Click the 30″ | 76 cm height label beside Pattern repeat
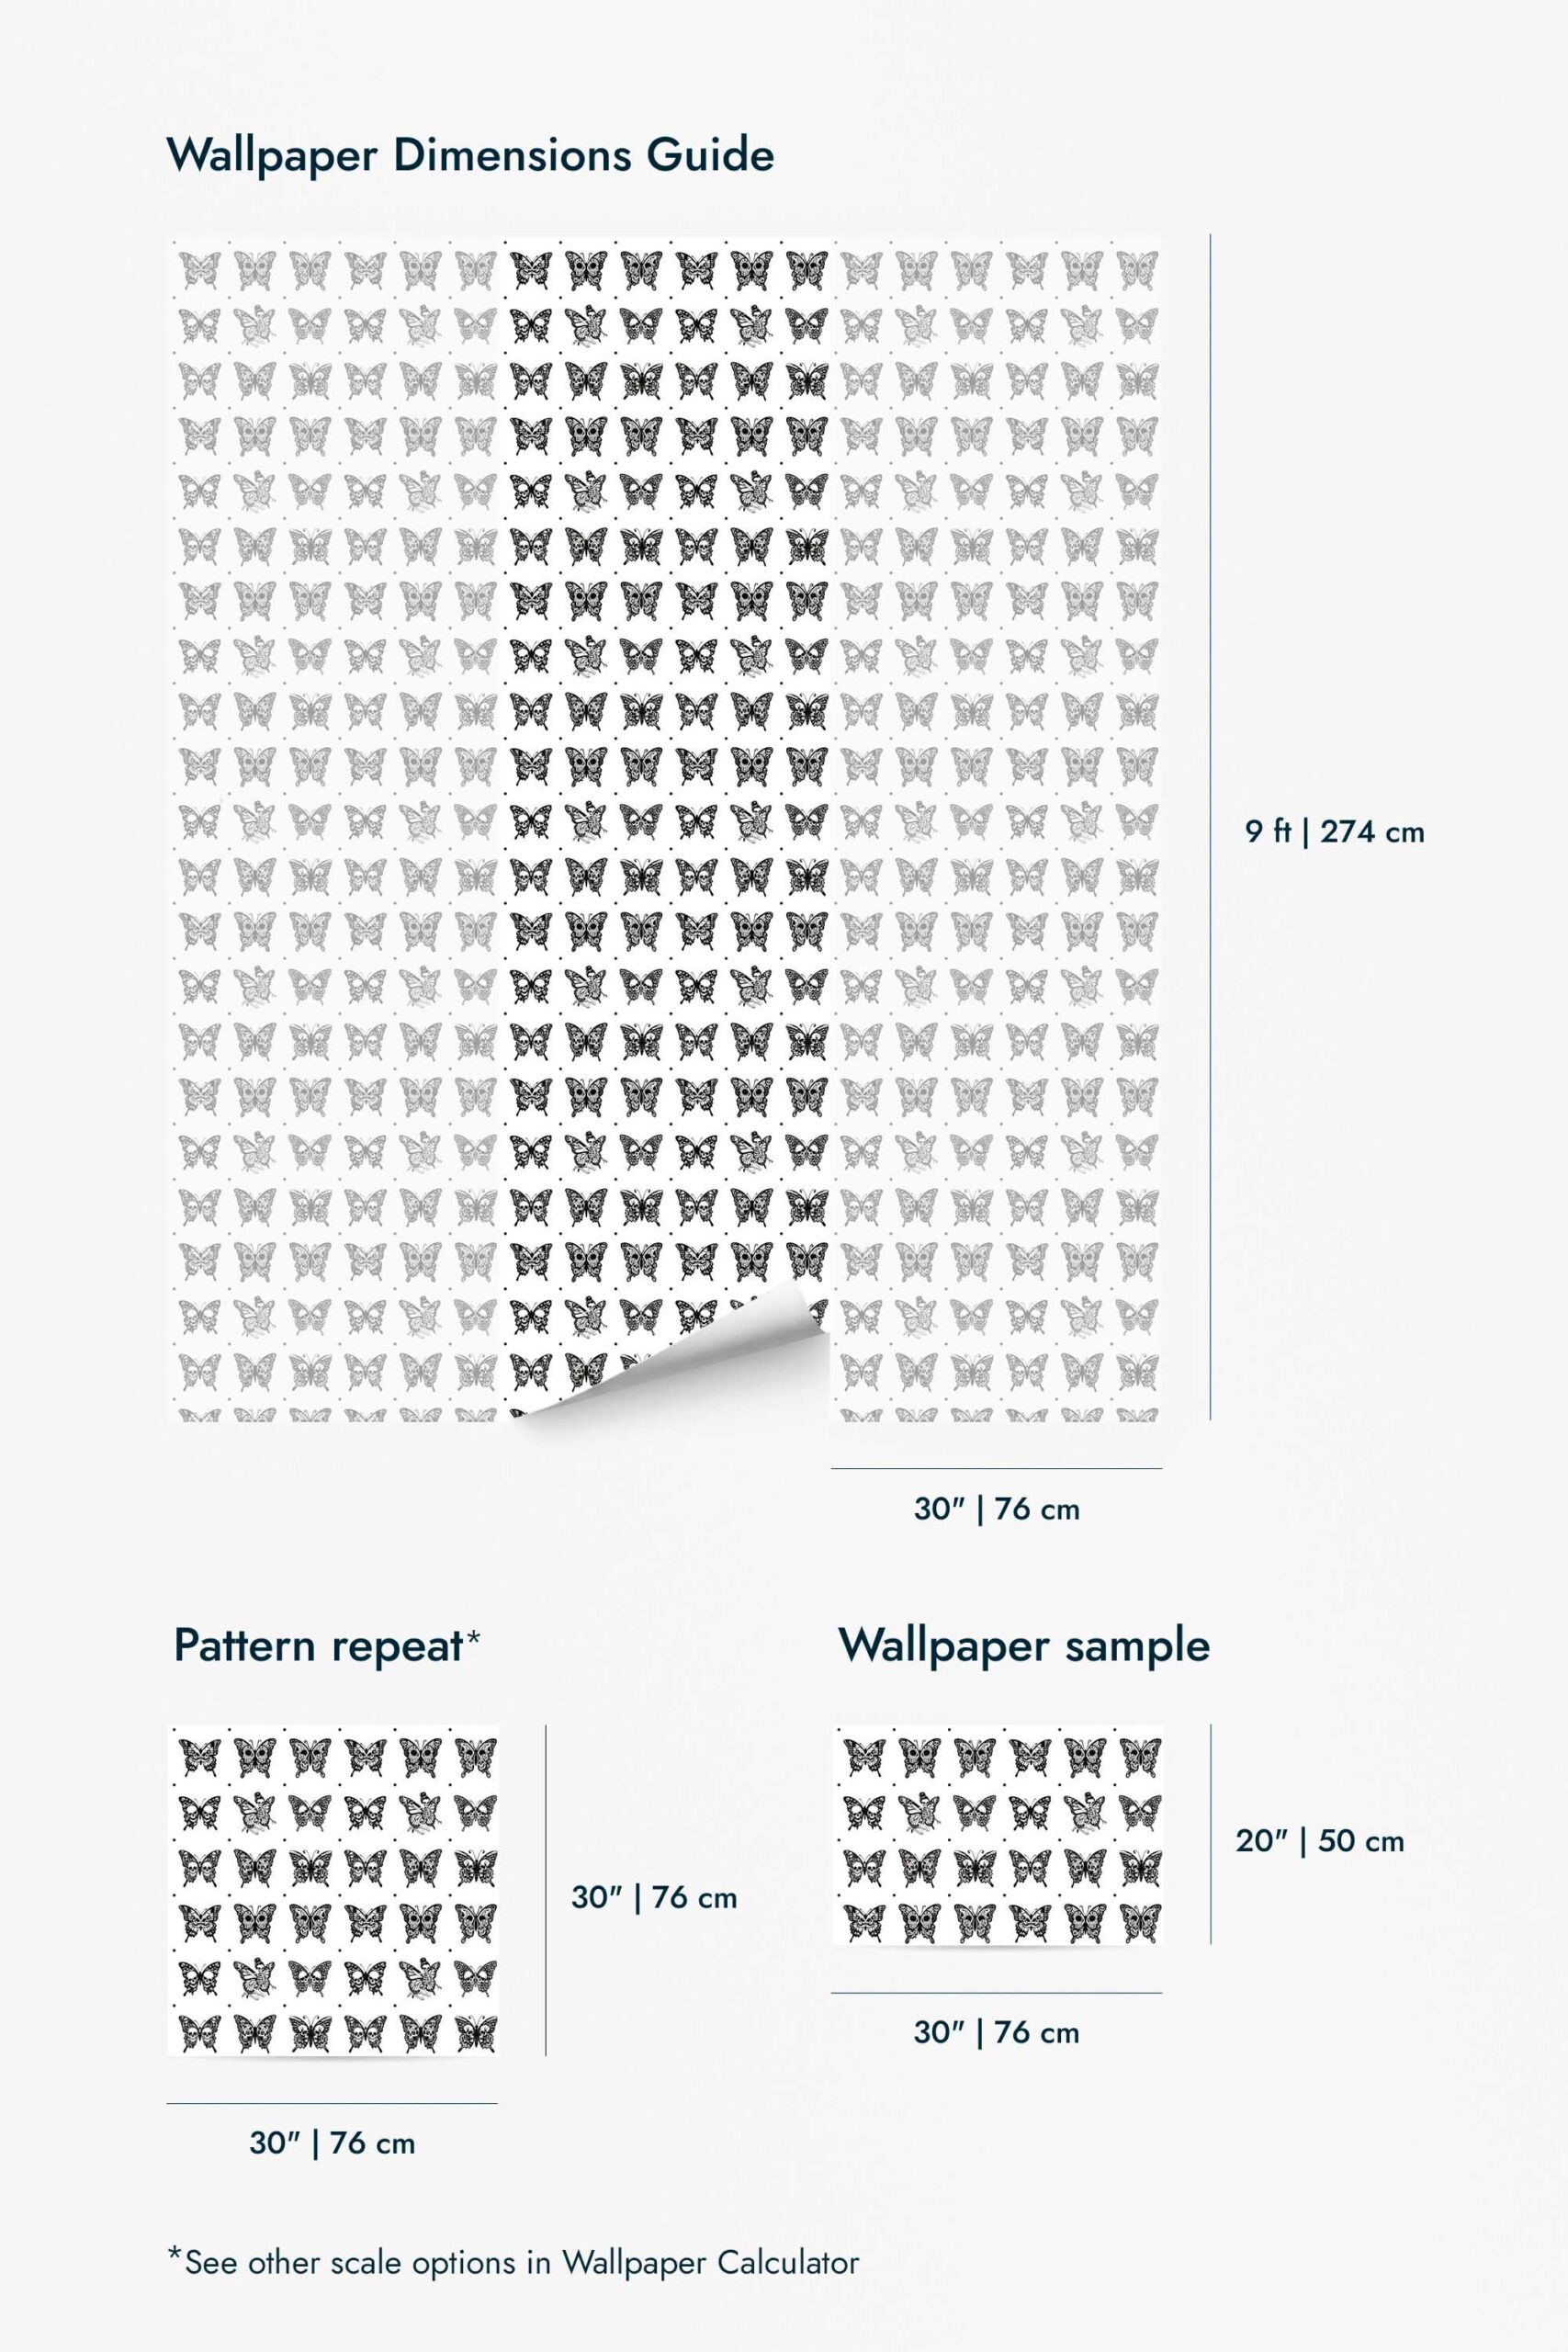The width and height of the screenshot is (1568, 2352). coord(654,1897)
